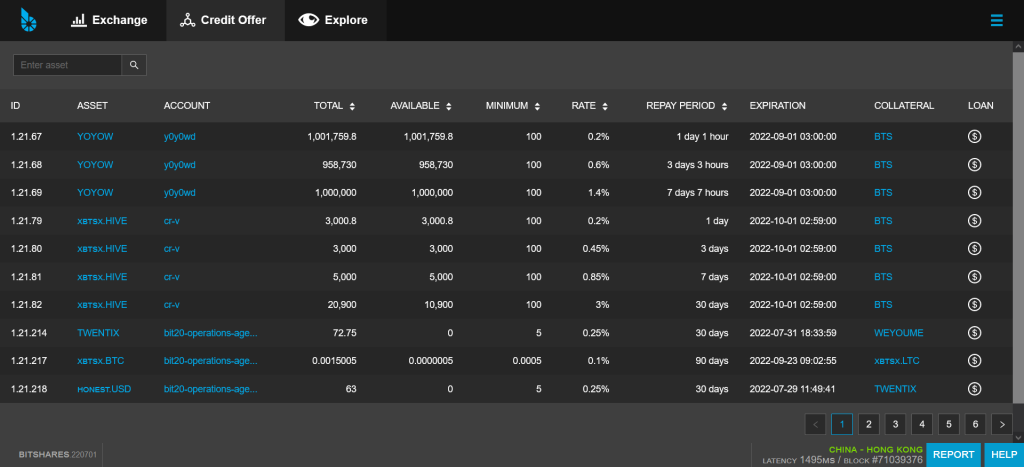The height and width of the screenshot is (467, 1024).
Task: Sort table by Available column
Action: coord(421,106)
